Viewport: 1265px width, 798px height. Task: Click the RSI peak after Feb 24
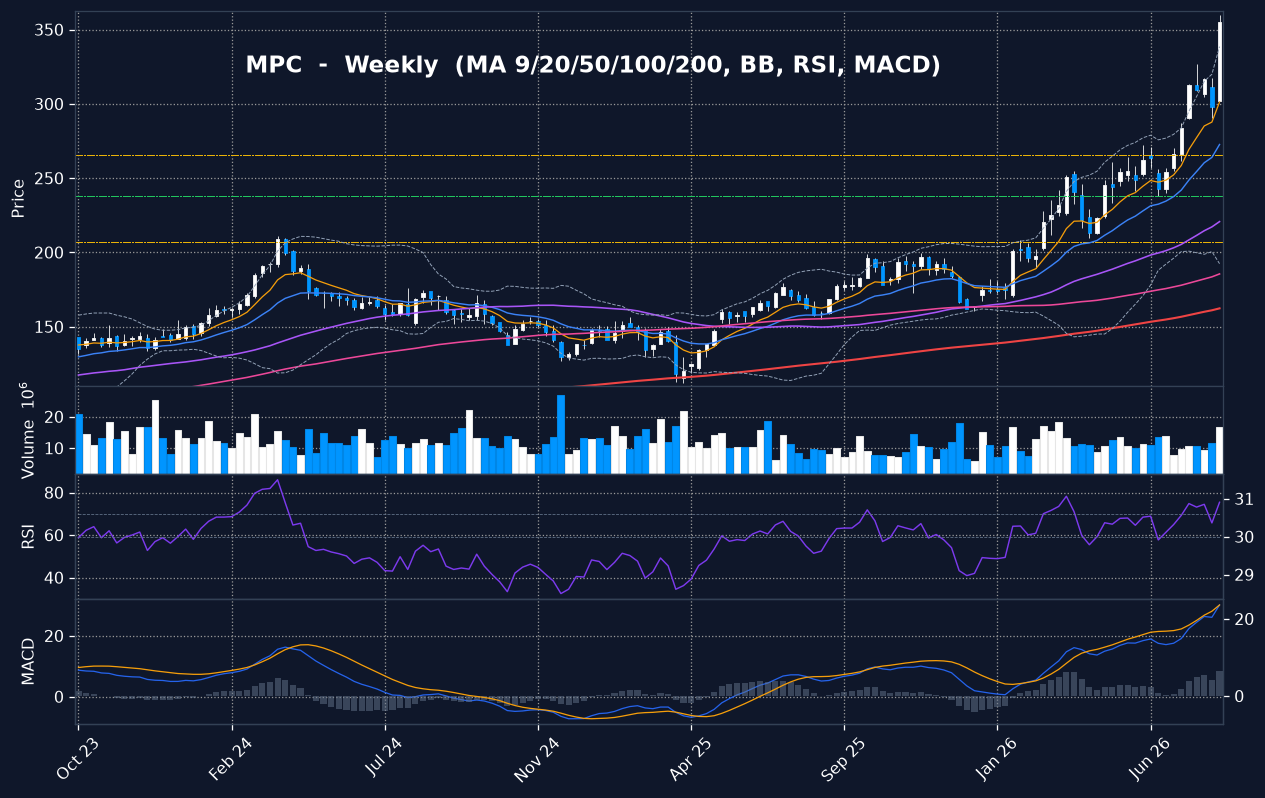(x=277, y=481)
